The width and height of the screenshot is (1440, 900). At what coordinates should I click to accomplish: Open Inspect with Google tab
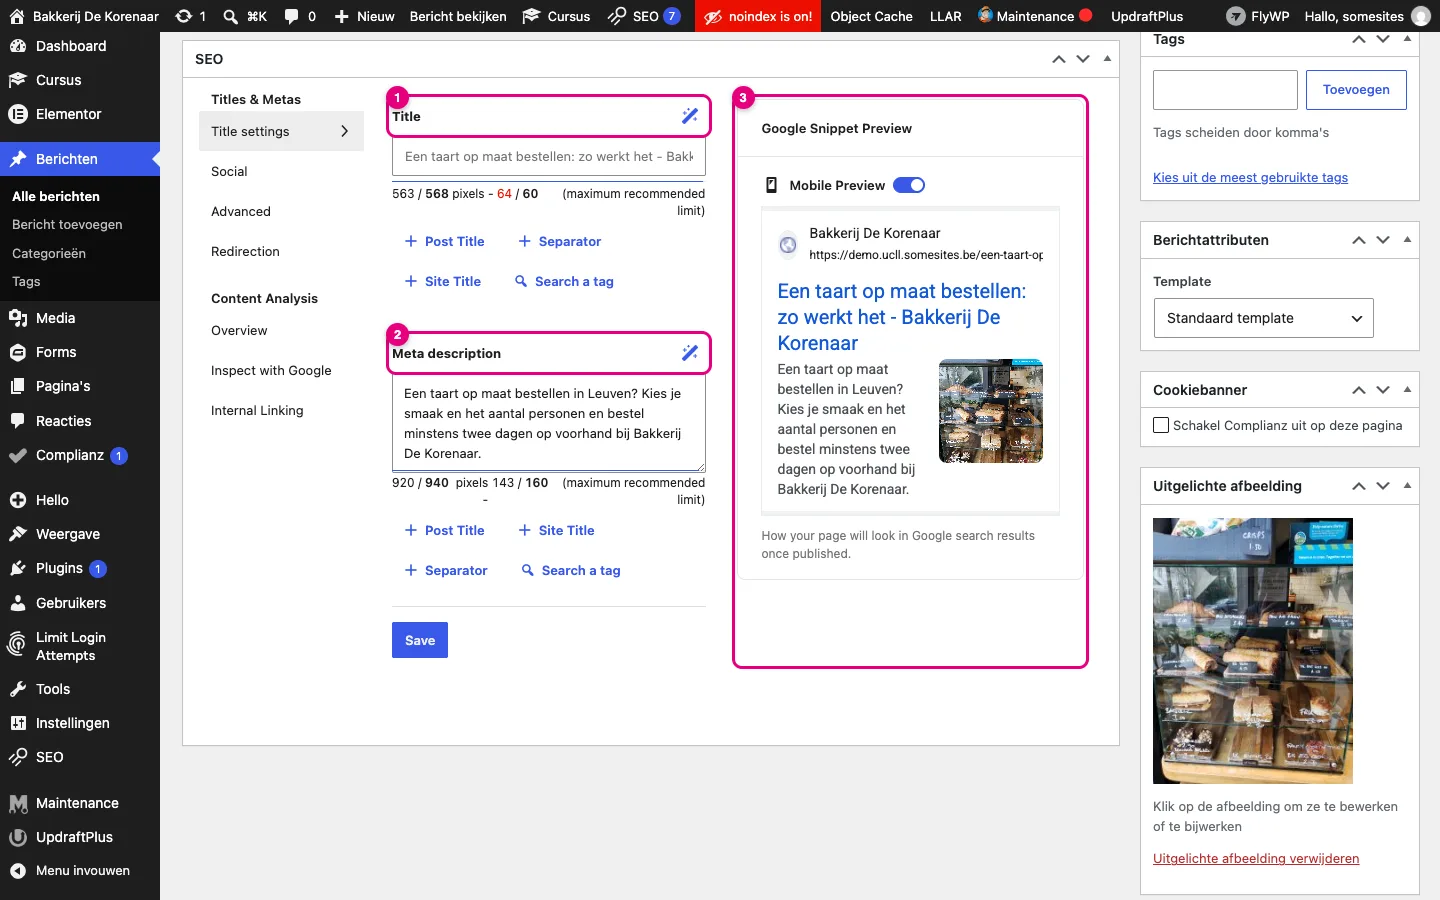point(271,370)
